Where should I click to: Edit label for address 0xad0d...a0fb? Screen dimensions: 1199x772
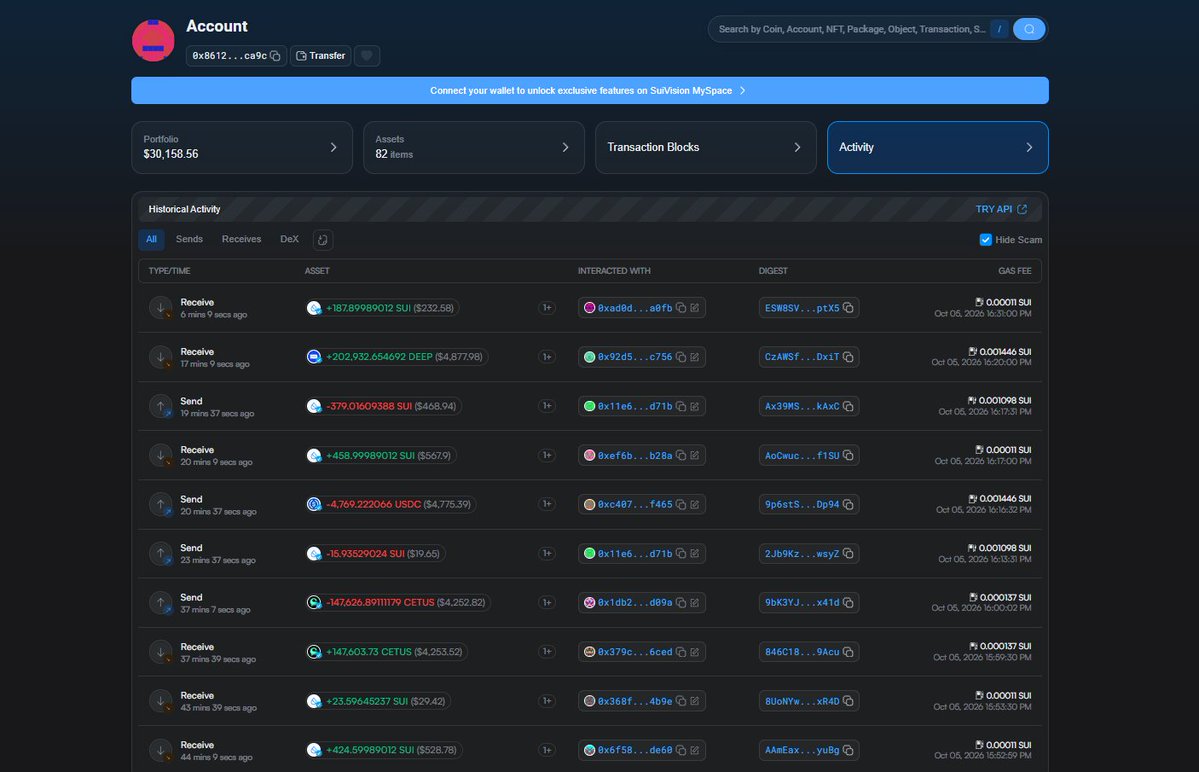click(694, 308)
